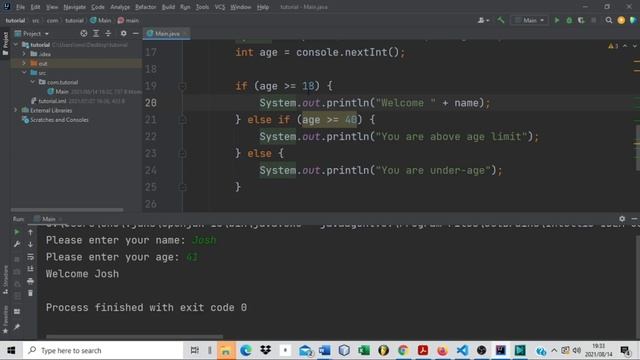Run with coverage shield icon
Image resolution: width=640 pixels, height=360 pixels.
tap(581, 20)
